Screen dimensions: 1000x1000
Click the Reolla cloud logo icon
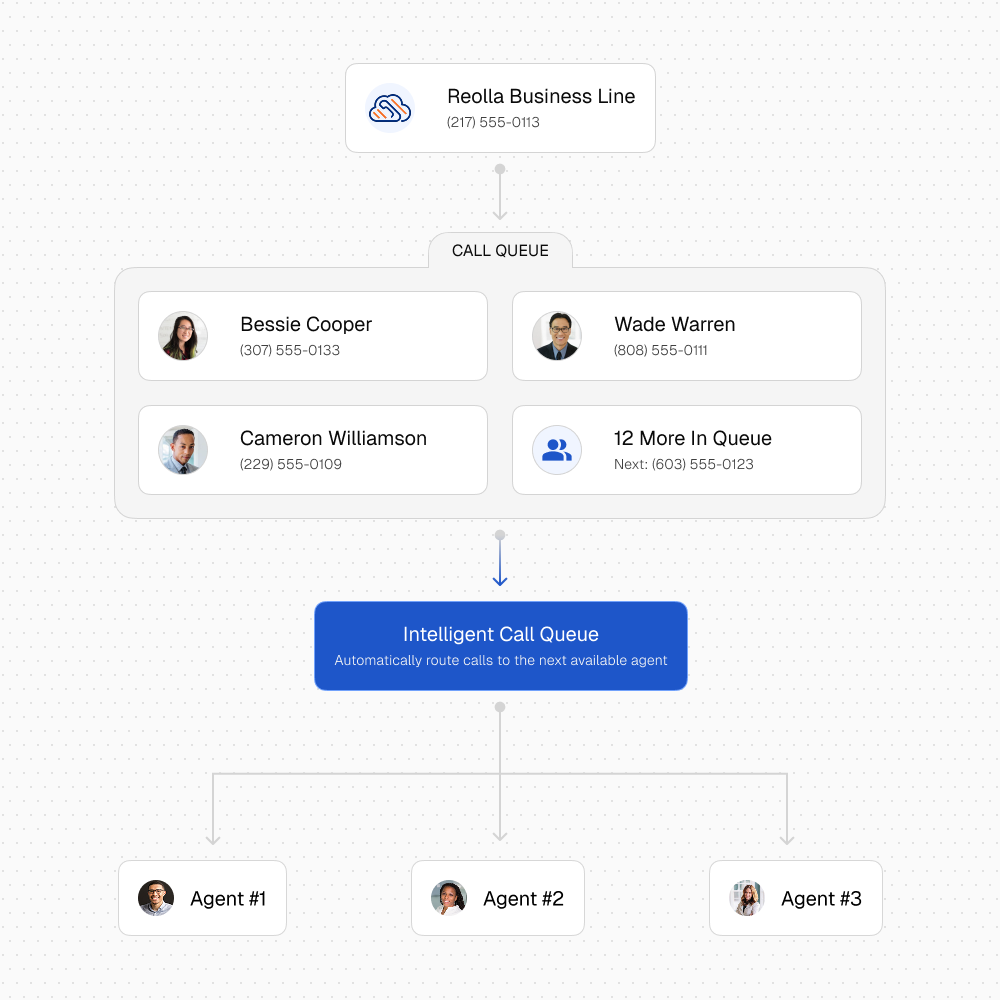click(x=390, y=108)
